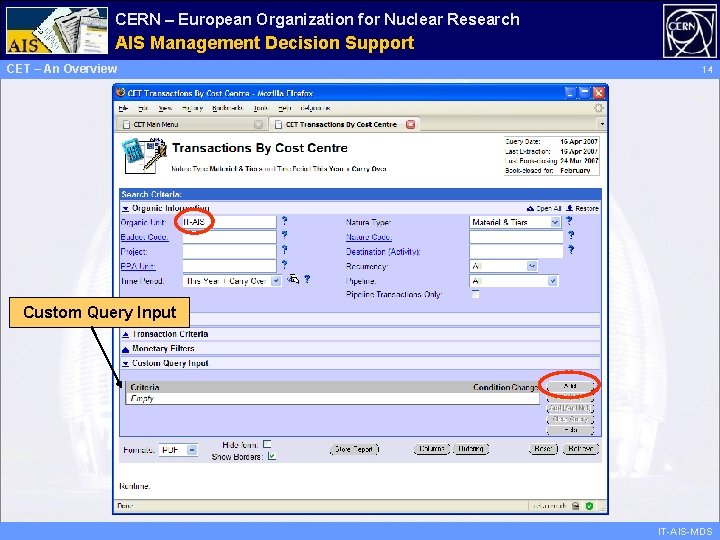Click the help icon beside Budget Code
Image resolution: width=720 pixels, height=540 pixels.
coord(285,235)
